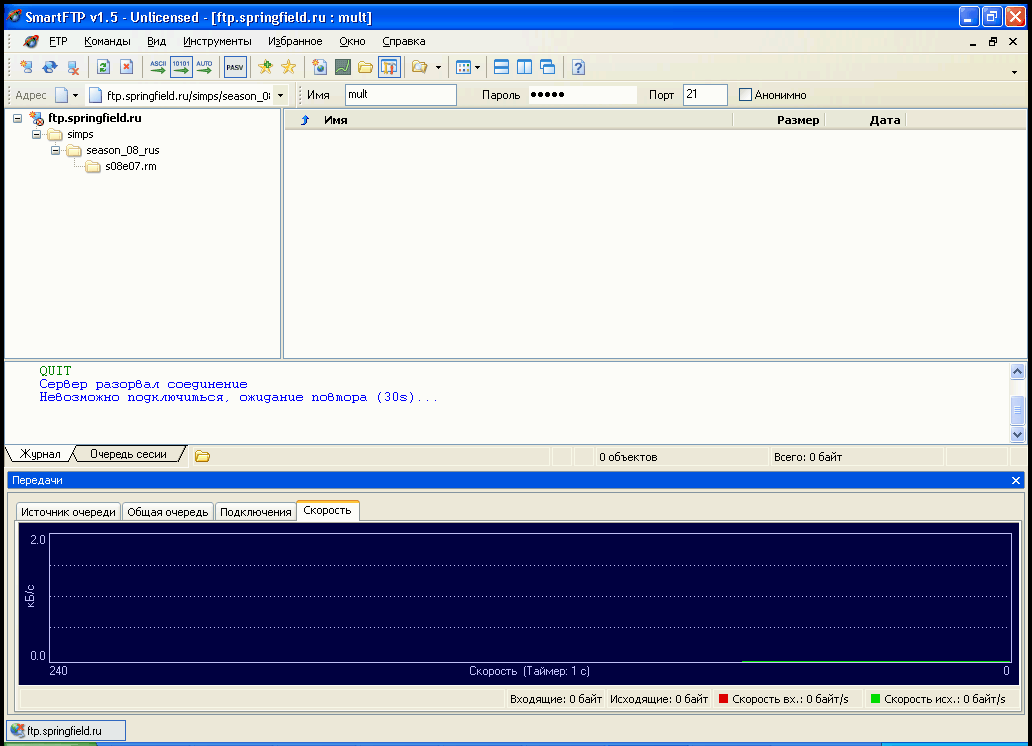
Task: Open the Вид menu
Action: [x=157, y=41]
